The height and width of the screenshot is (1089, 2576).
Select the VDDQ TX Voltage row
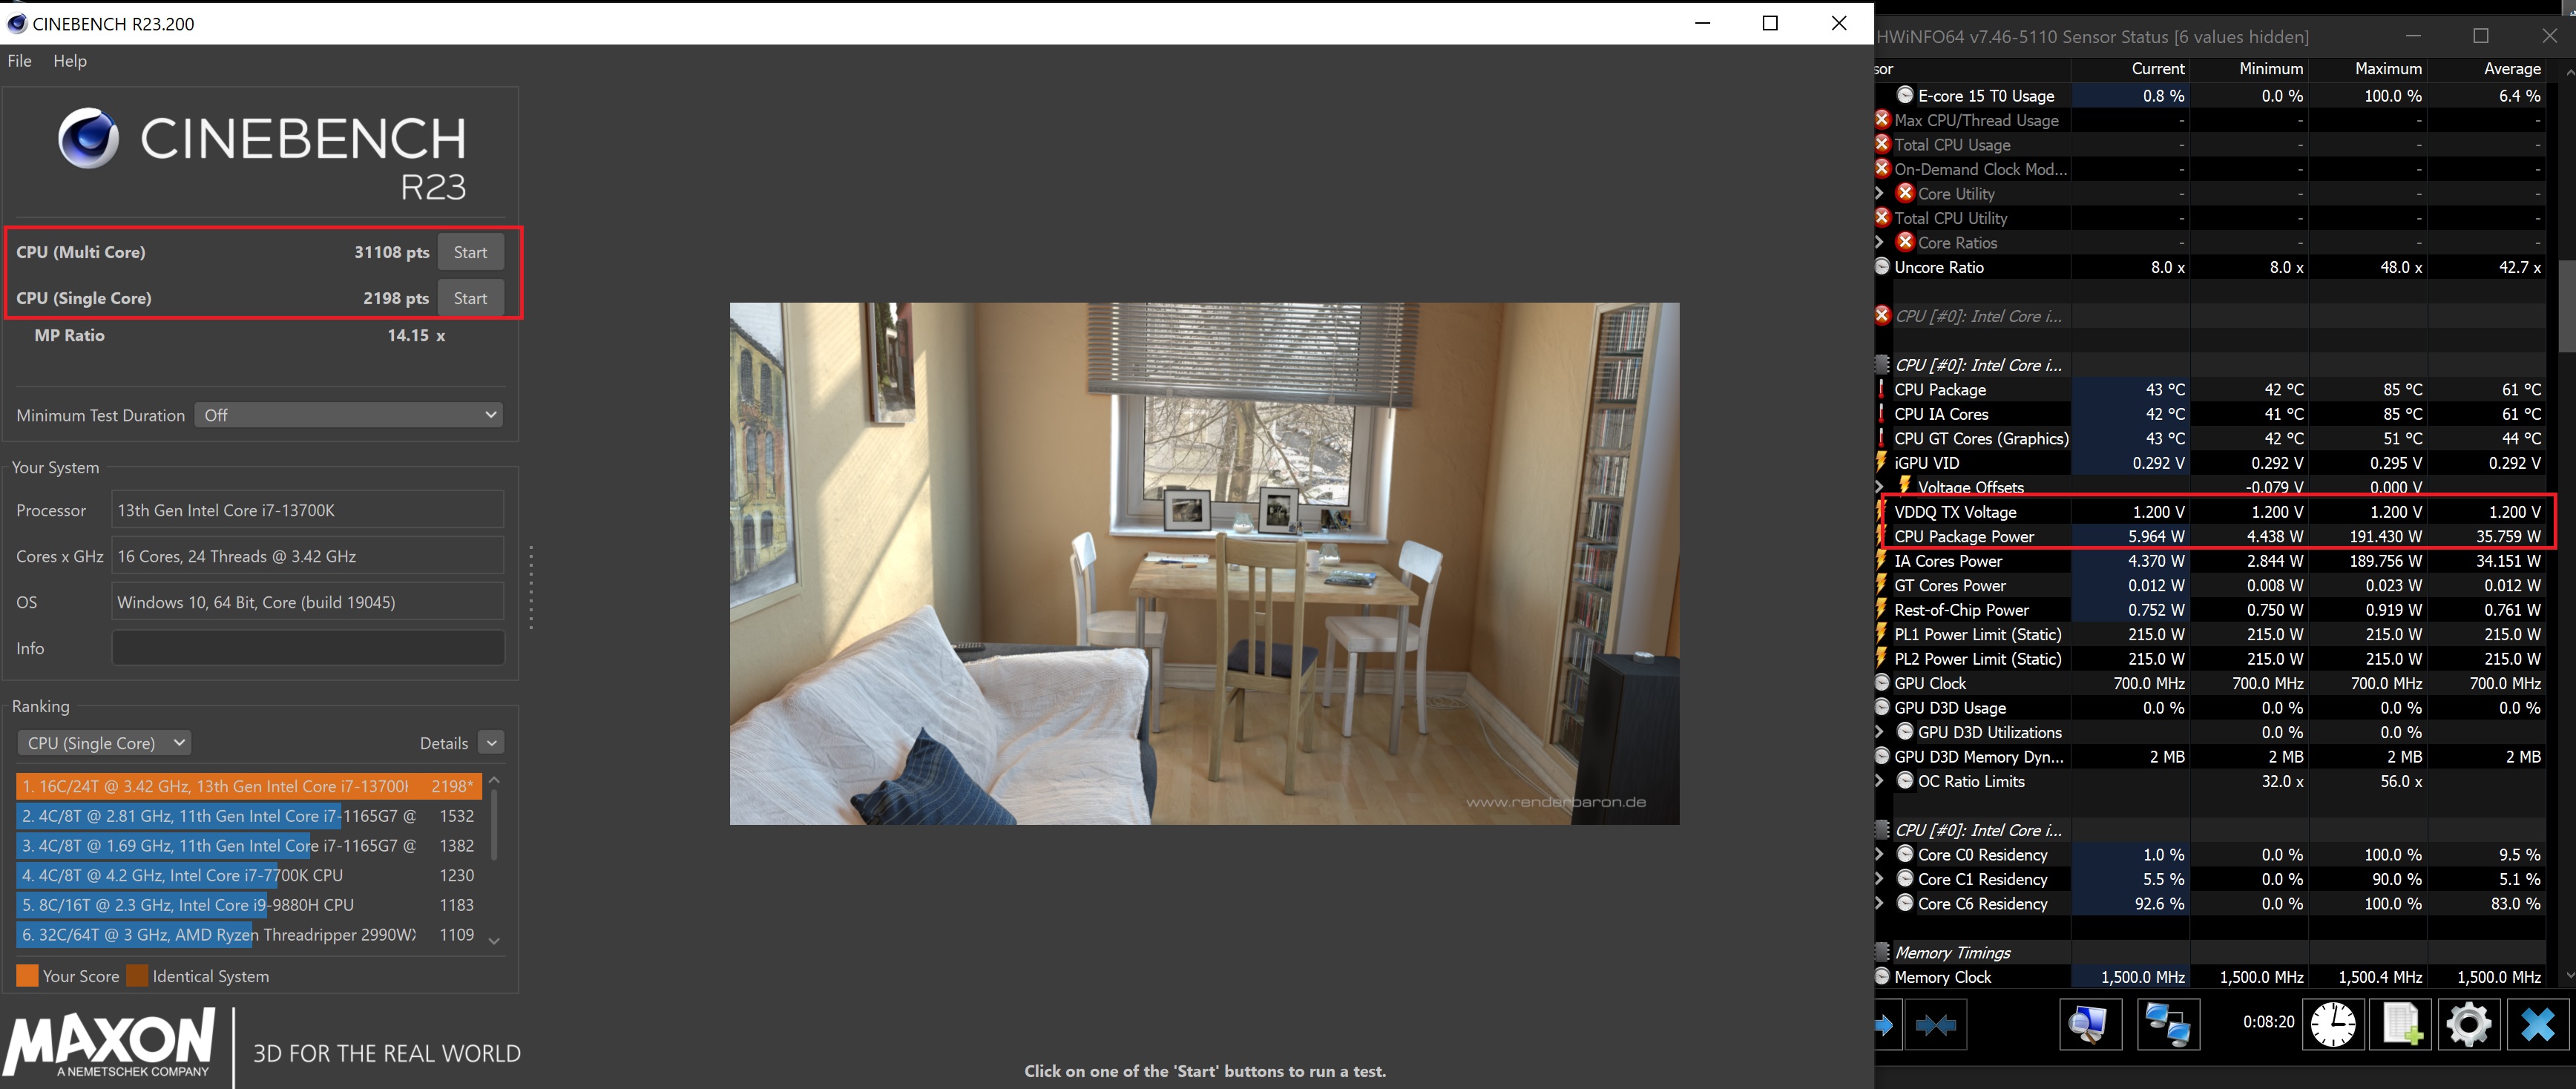pos(2211,511)
